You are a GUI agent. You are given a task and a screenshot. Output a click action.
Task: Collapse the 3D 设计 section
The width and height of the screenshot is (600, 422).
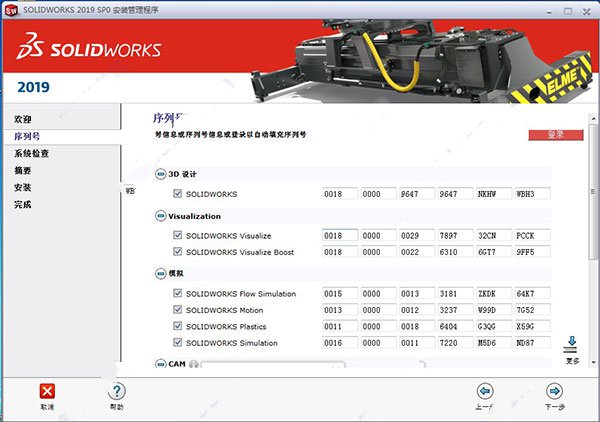[160, 174]
